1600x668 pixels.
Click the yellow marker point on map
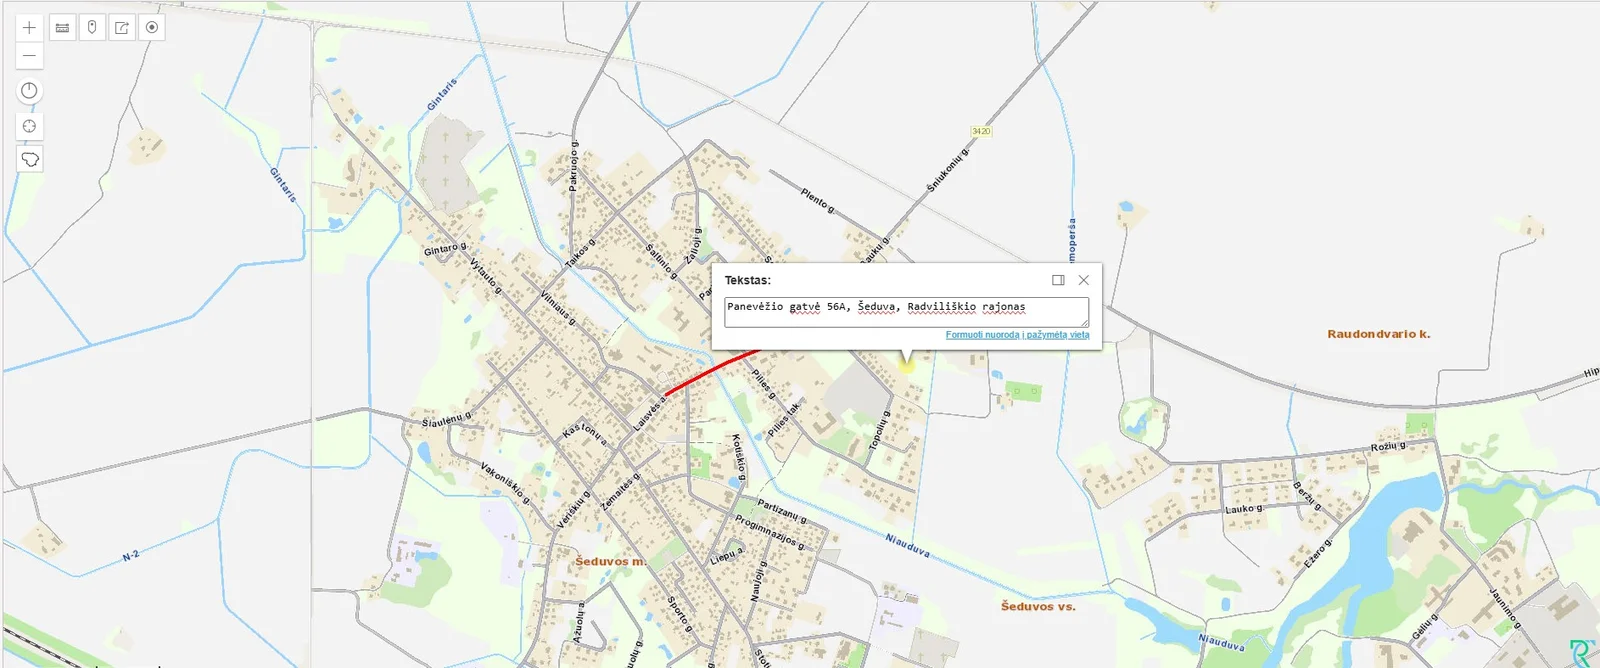[x=906, y=365]
